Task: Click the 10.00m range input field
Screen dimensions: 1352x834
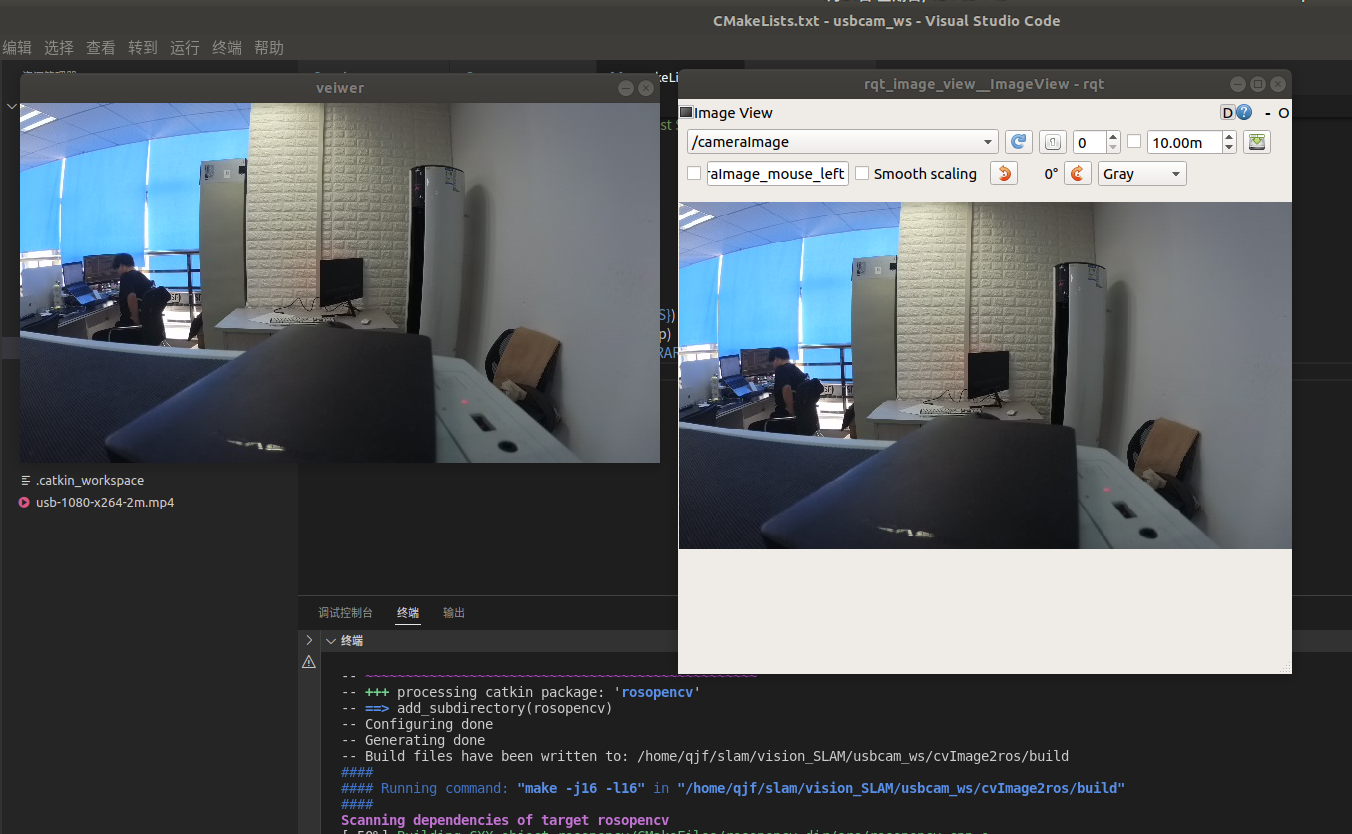Action: click(x=1185, y=142)
